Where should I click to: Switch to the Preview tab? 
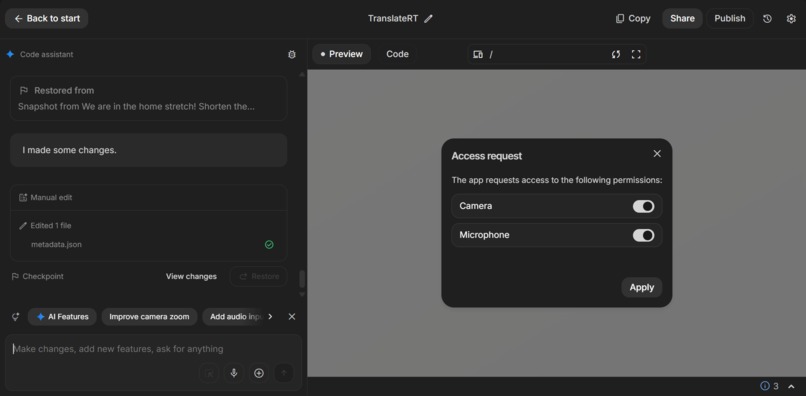point(341,54)
